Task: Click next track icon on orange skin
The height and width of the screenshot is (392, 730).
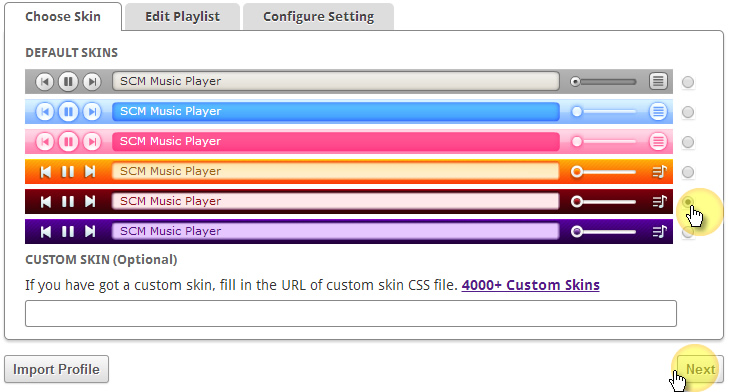Action: coord(90,172)
